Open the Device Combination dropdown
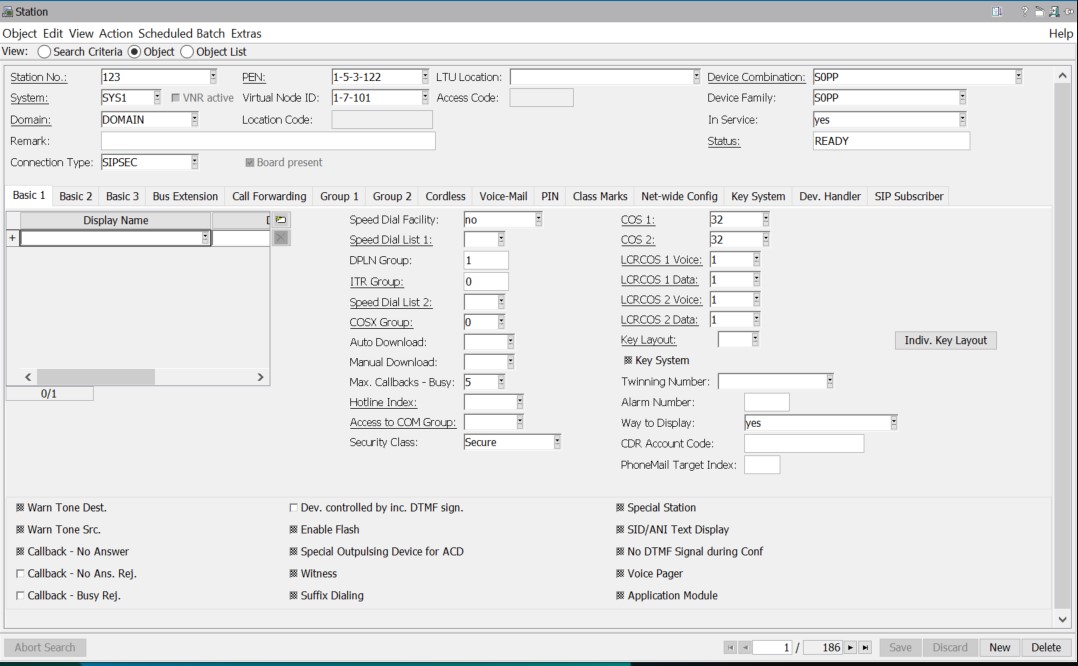Image resolution: width=1078 pixels, height=666 pixels. coord(1018,77)
